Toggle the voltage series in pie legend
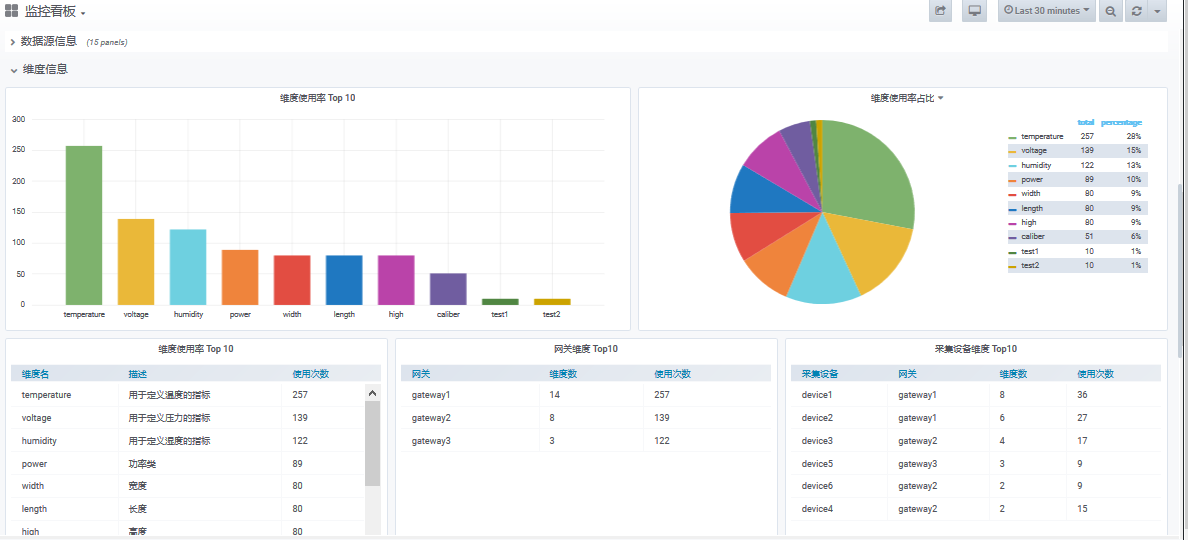Image resolution: width=1188 pixels, height=540 pixels. click(x=1033, y=151)
